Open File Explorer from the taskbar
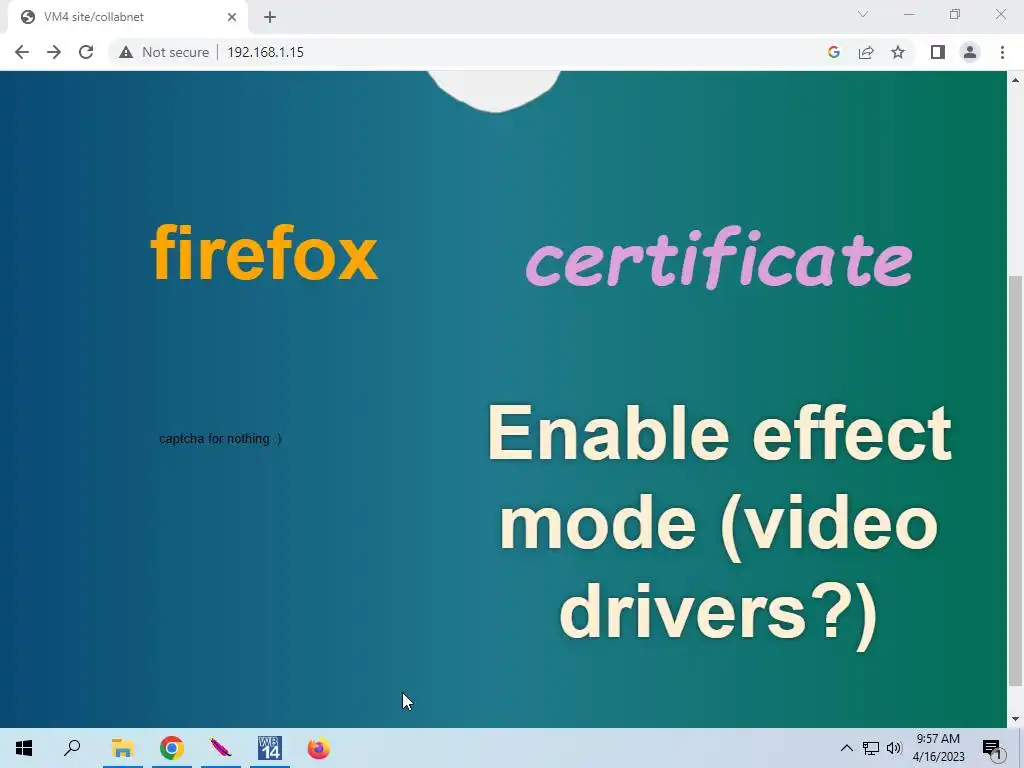Viewport: 1024px width, 768px height. point(122,748)
